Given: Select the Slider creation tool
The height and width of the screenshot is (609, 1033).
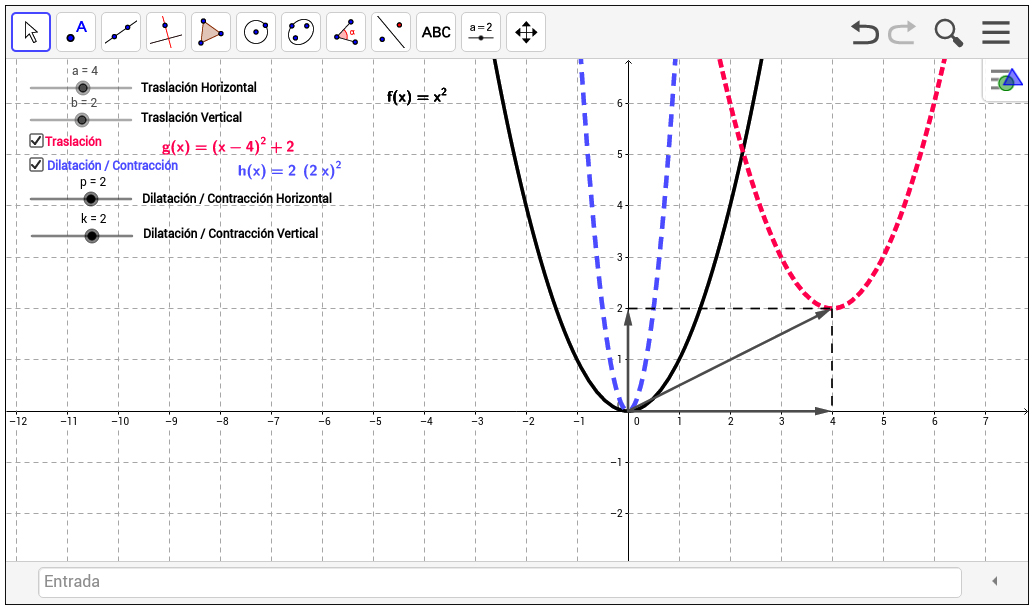Looking at the screenshot, I should pyautogui.click(x=481, y=32).
